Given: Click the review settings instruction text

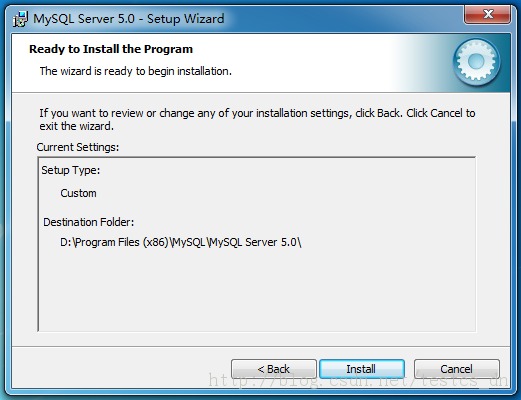Looking at the screenshot, I should [257, 113].
